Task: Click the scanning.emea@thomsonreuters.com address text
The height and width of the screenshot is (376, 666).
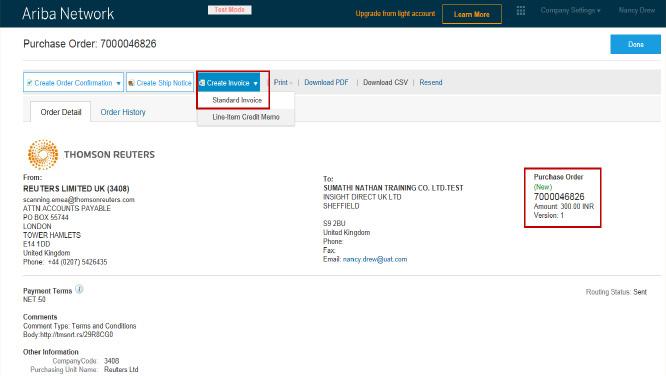Action: (79, 199)
